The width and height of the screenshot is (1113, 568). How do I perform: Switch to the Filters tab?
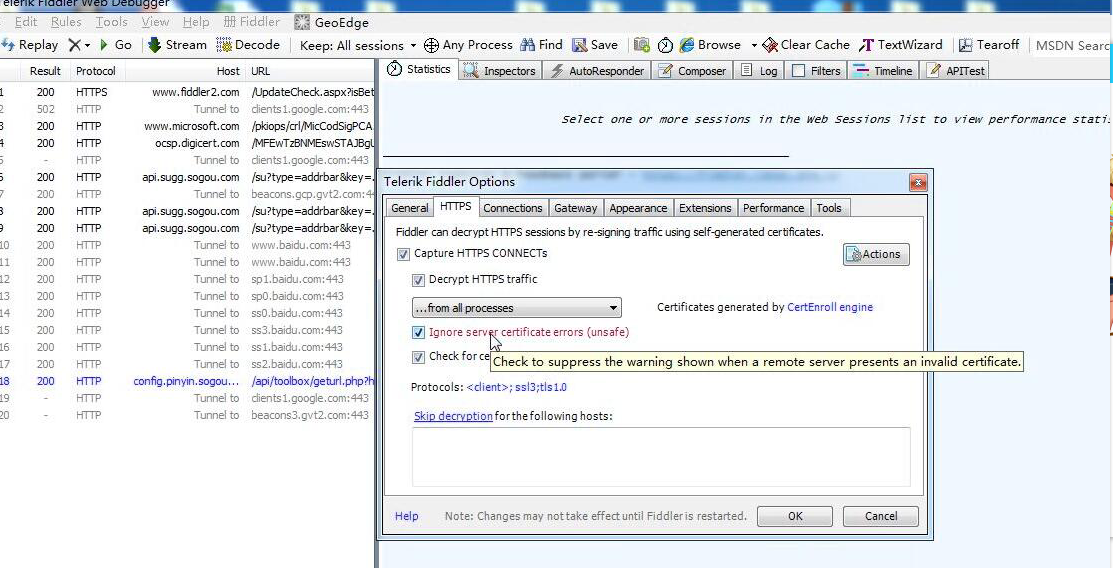coord(816,71)
